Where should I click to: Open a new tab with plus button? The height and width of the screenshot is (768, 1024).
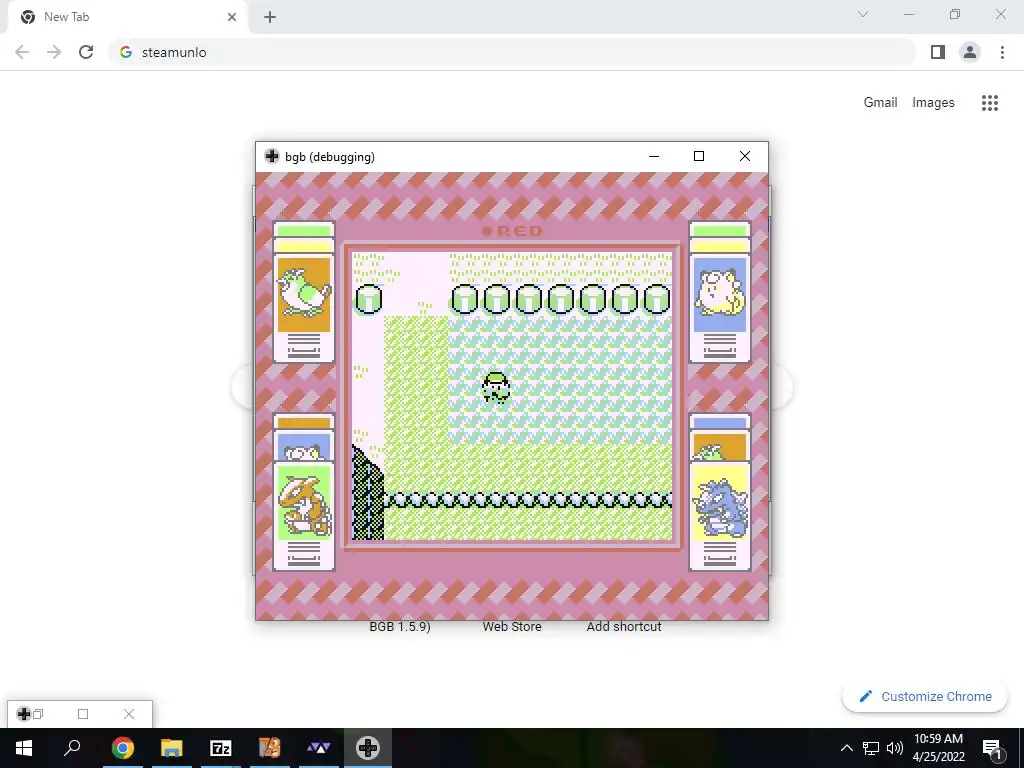(270, 17)
